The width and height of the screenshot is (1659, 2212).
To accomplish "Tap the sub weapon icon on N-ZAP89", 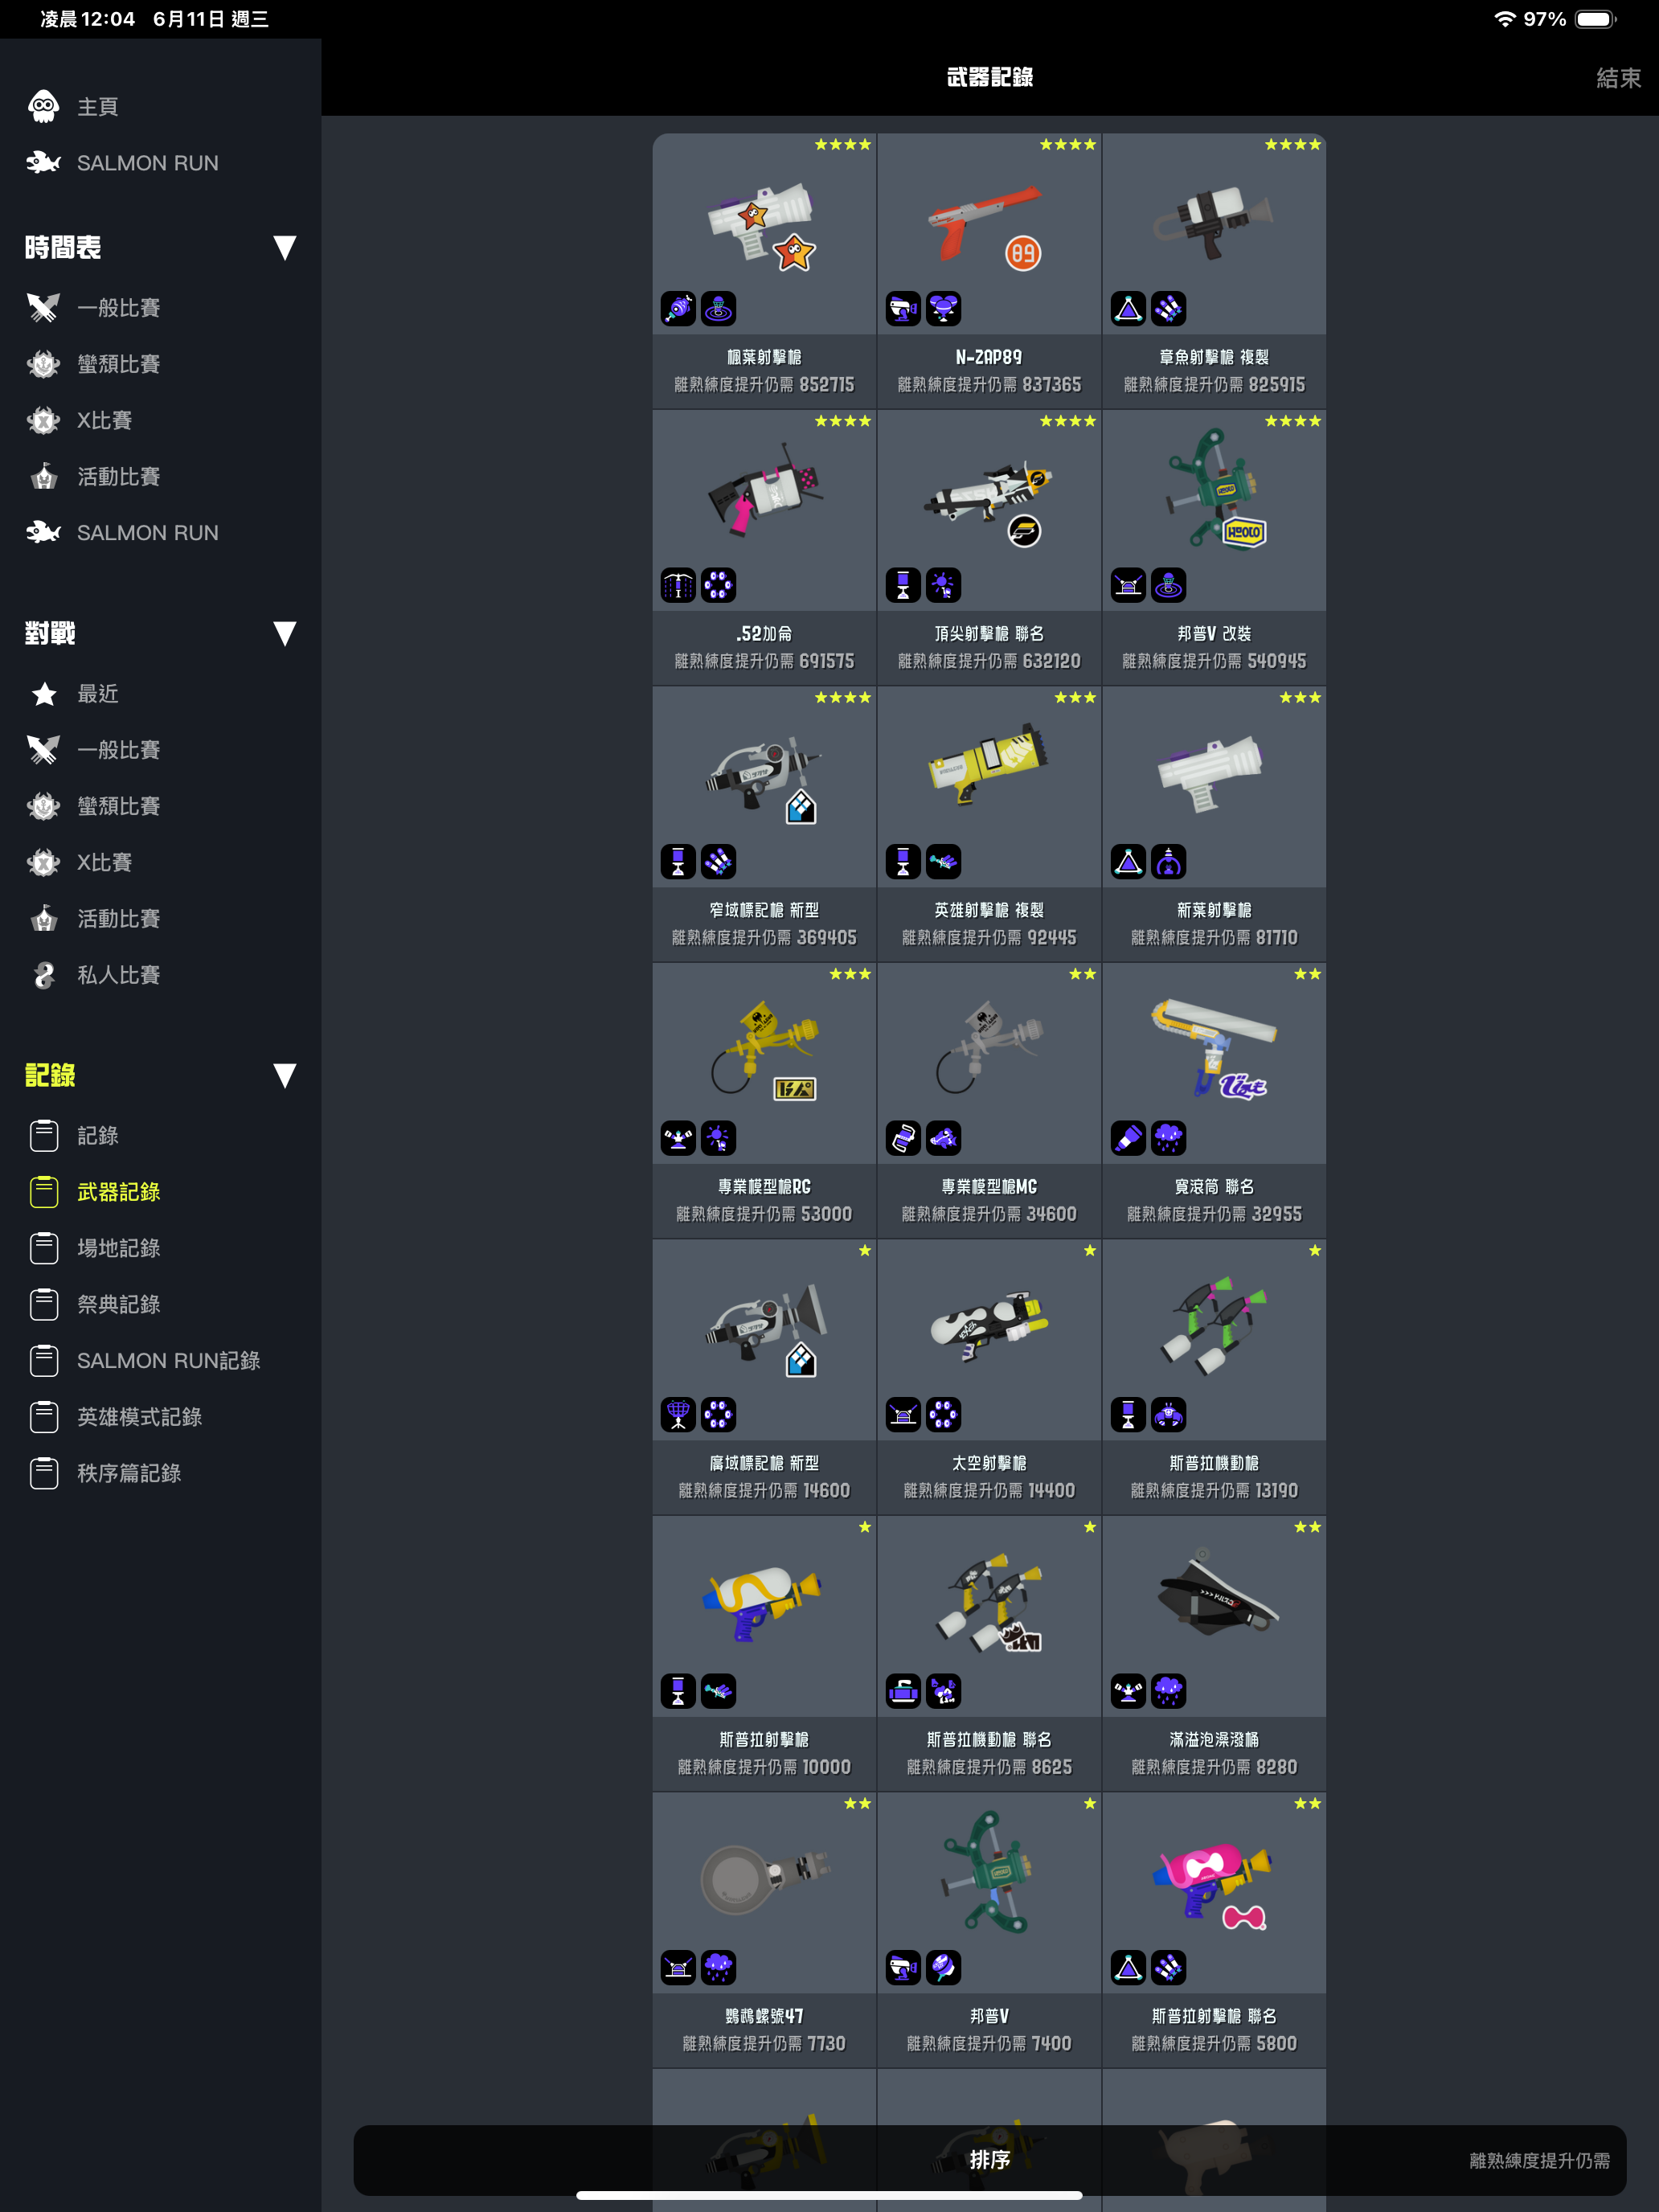I will pos(903,309).
